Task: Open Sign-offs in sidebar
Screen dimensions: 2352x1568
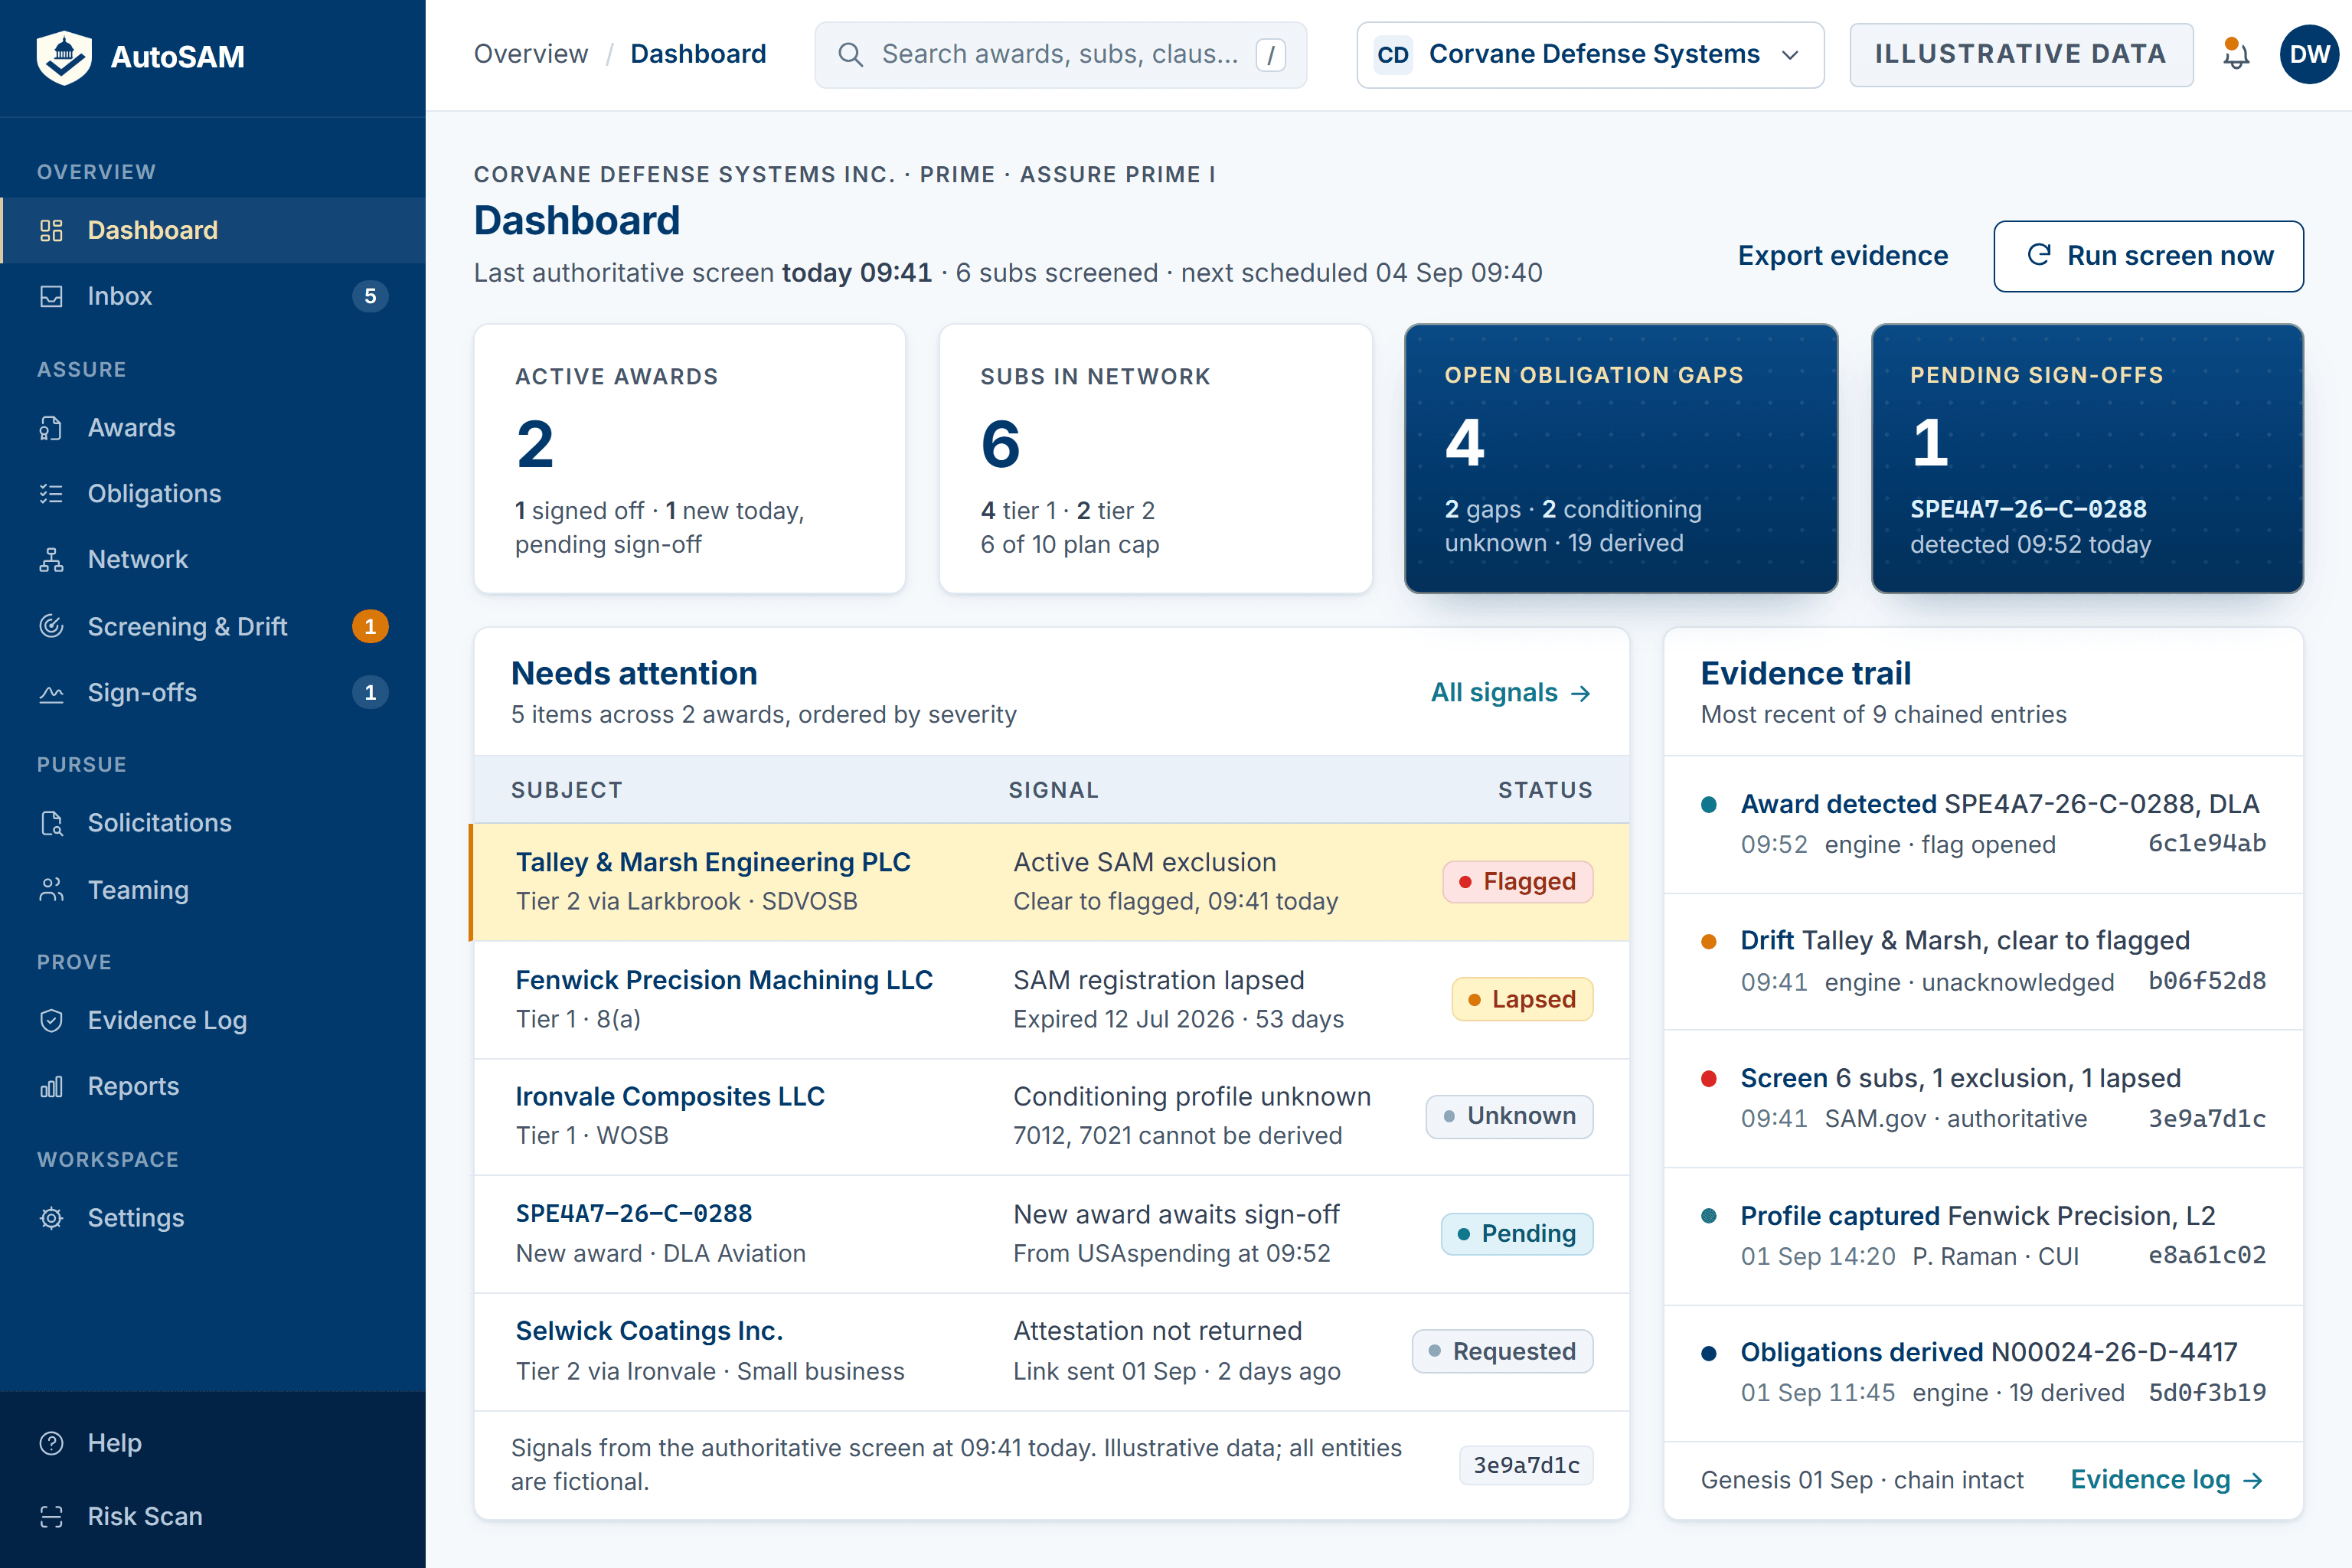Action: 213,692
